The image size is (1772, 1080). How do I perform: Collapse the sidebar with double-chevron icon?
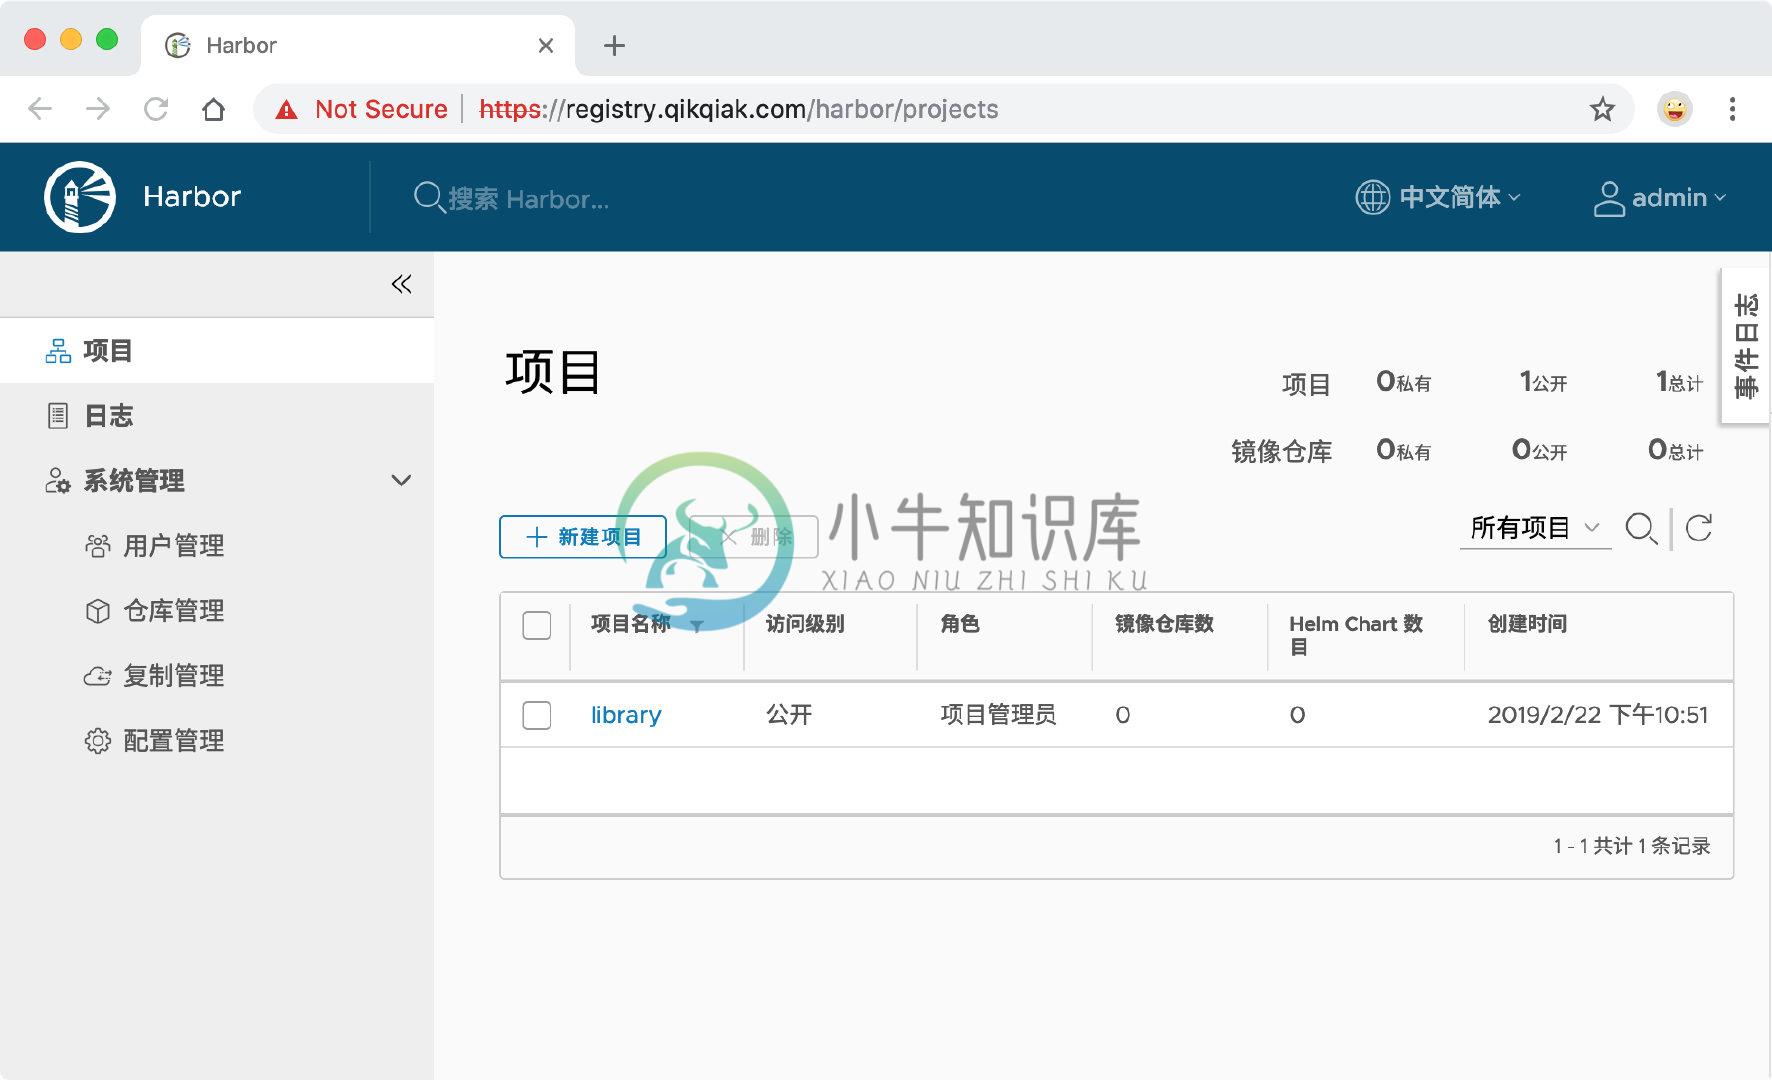pyautogui.click(x=401, y=284)
